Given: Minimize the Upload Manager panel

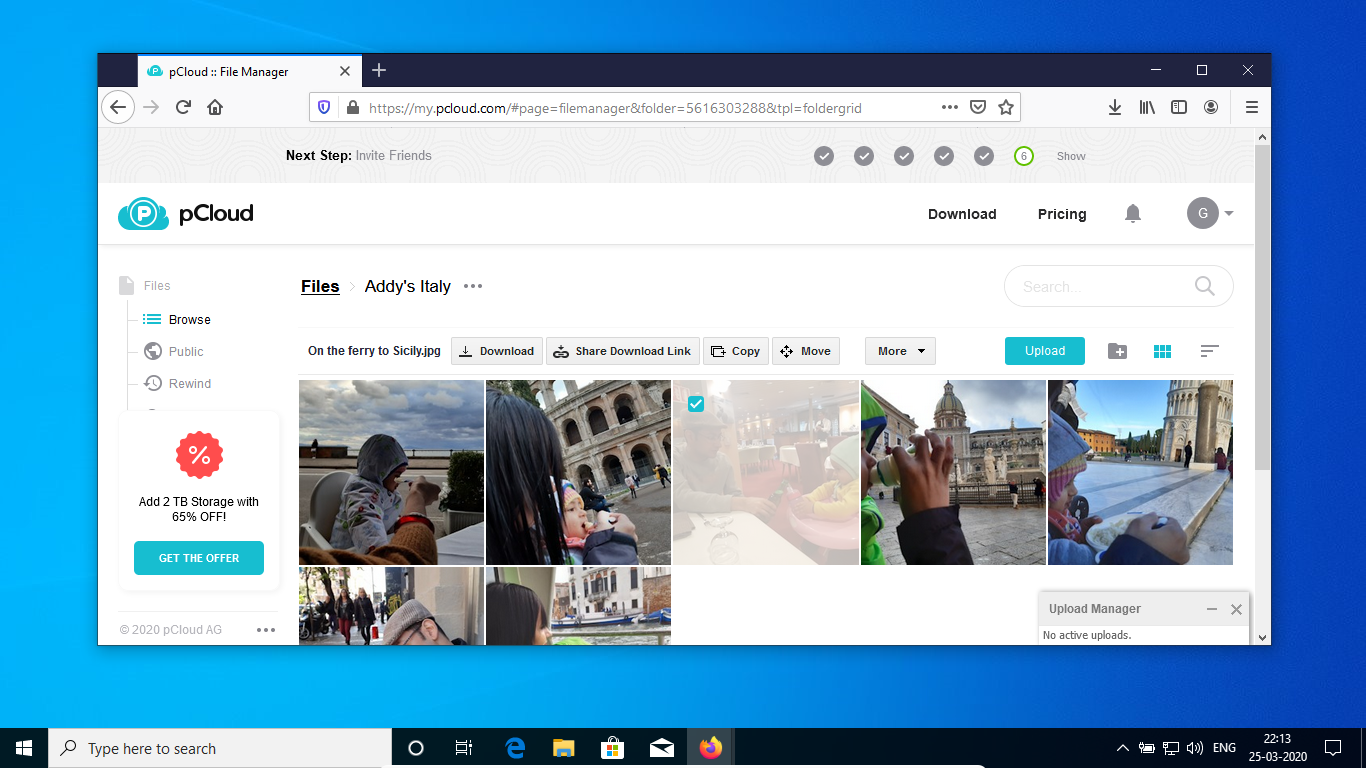Looking at the screenshot, I should point(1211,609).
